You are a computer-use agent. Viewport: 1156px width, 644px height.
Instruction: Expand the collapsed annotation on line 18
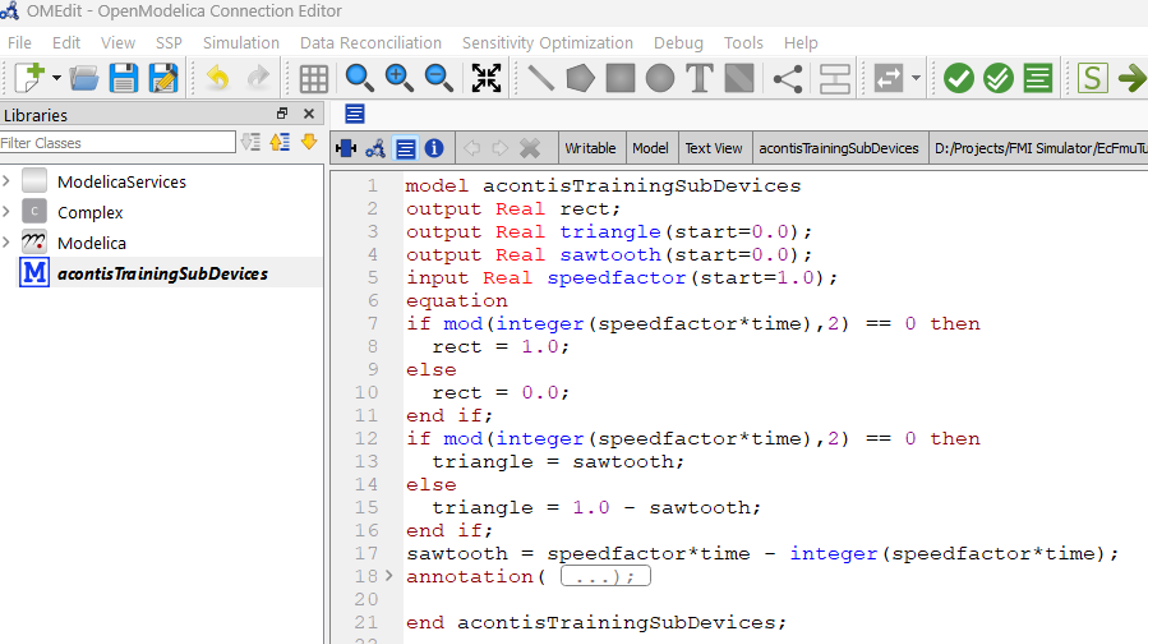click(389, 576)
